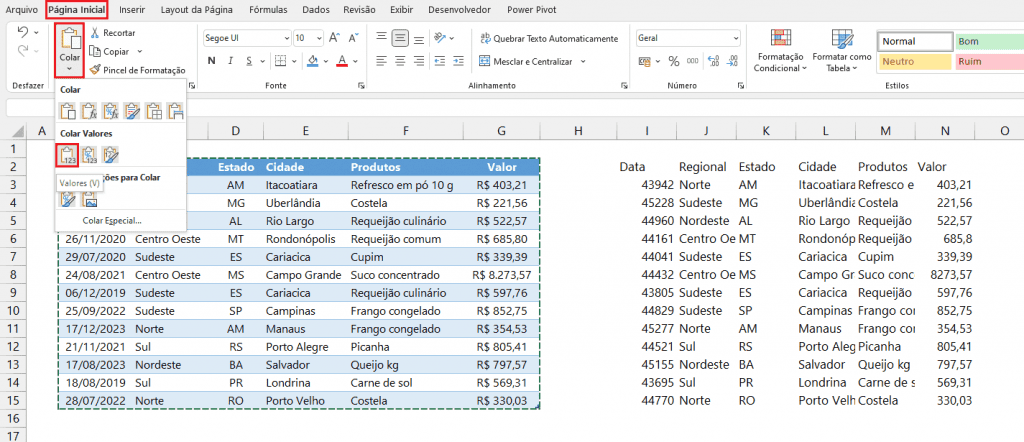
Task: Open the Segoe UI font name dropdown
Action: coord(286,38)
